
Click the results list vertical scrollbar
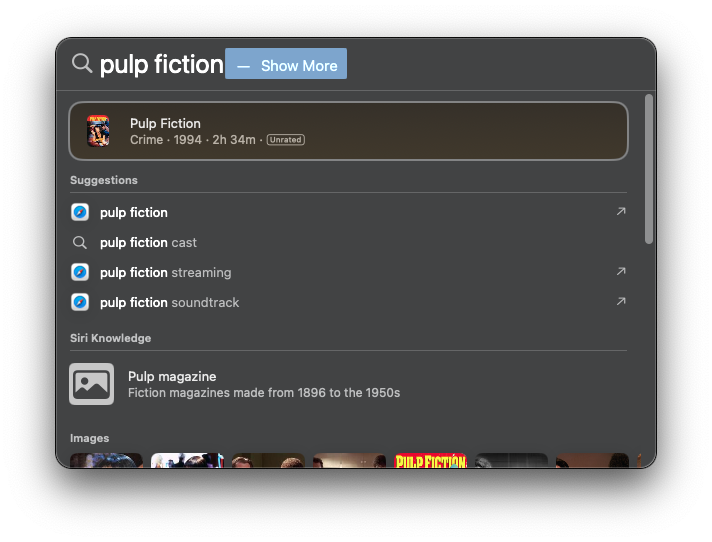[649, 169]
